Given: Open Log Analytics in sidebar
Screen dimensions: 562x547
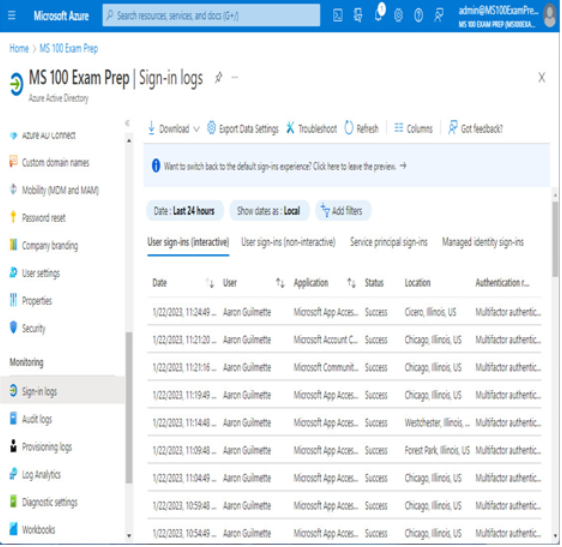Looking at the screenshot, I should pos(41,475).
